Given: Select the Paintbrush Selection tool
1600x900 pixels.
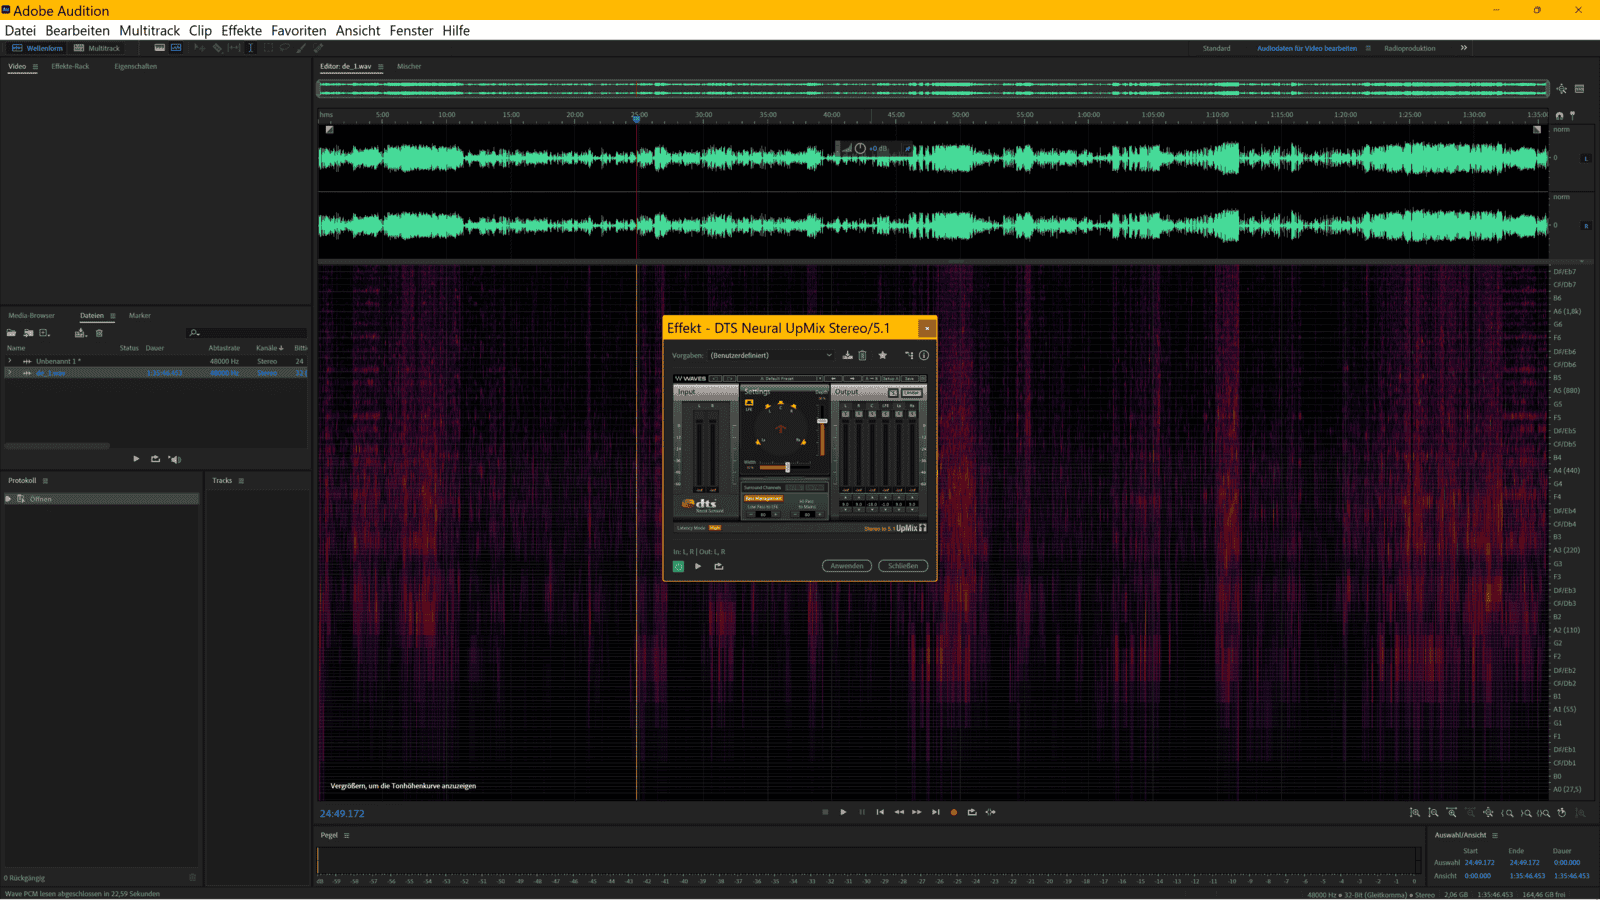Looking at the screenshot, I should pyautogui.click(x=301, y=47).
